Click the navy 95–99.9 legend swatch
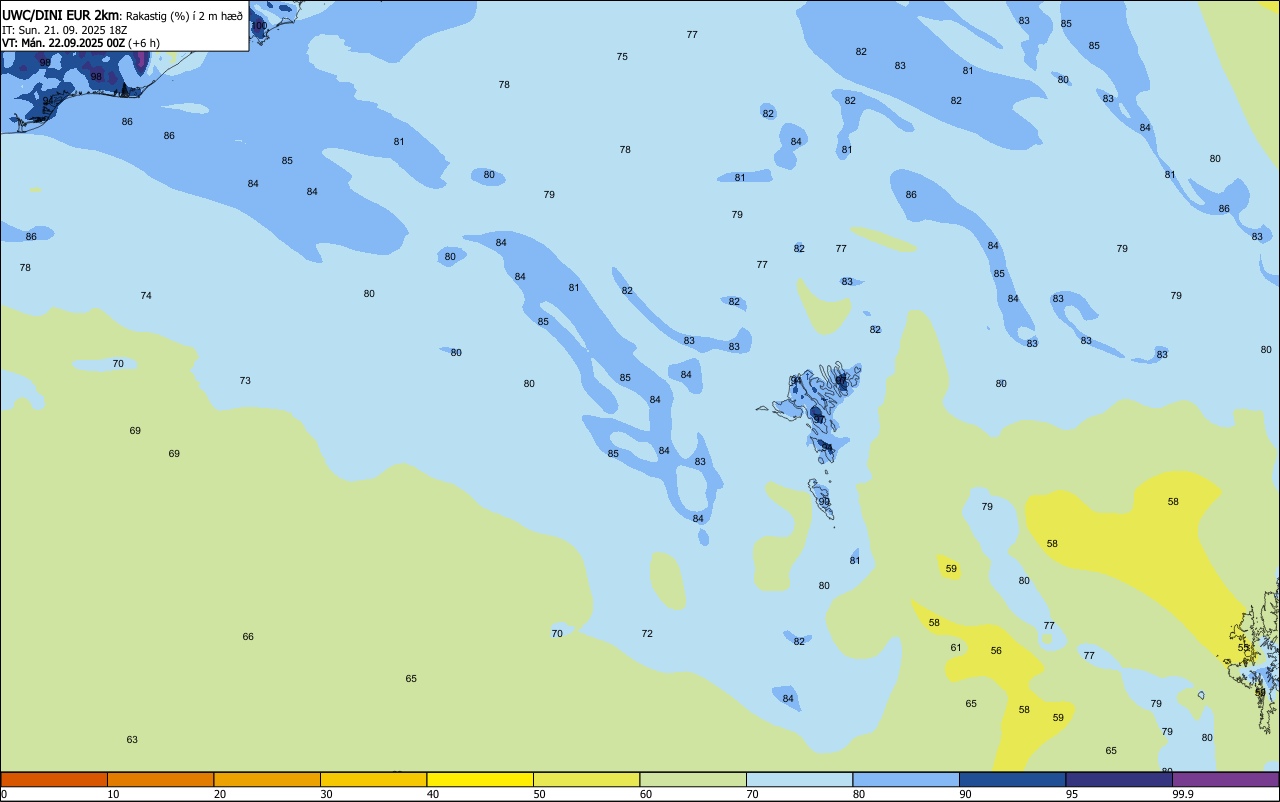 tap(1119, 779)
